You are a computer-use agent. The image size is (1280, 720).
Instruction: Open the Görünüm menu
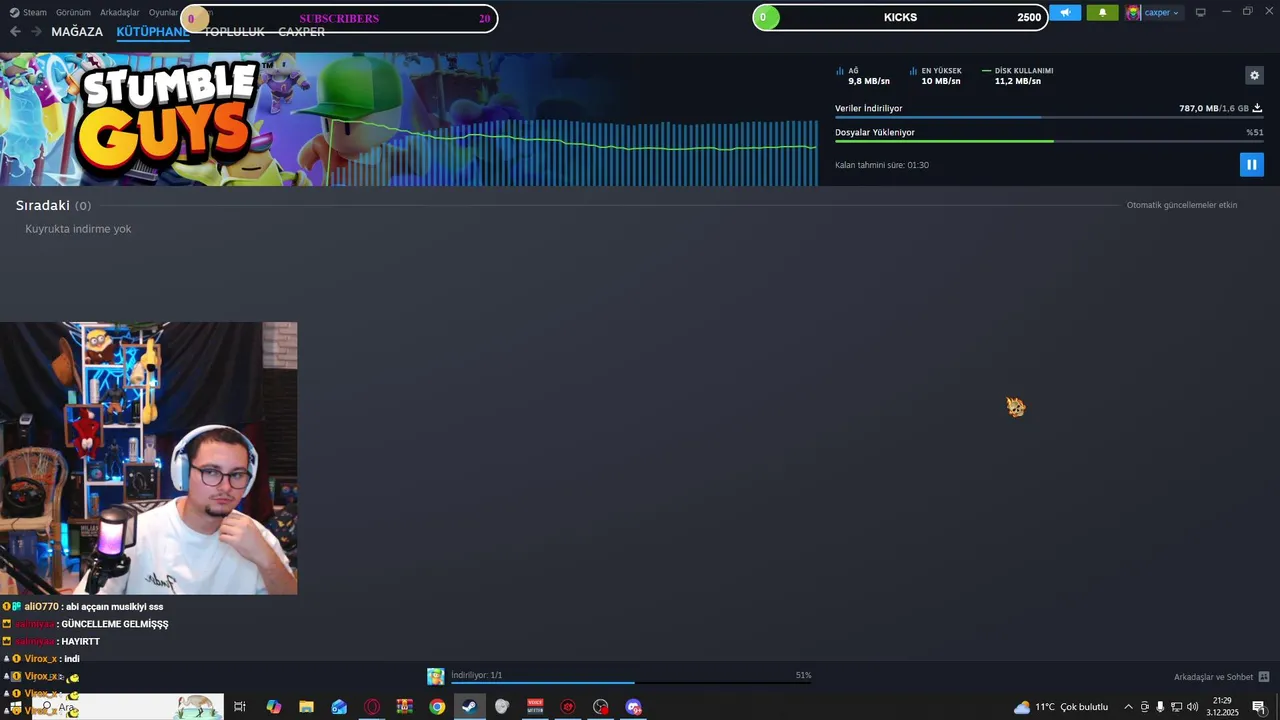(x=73, y=13)
